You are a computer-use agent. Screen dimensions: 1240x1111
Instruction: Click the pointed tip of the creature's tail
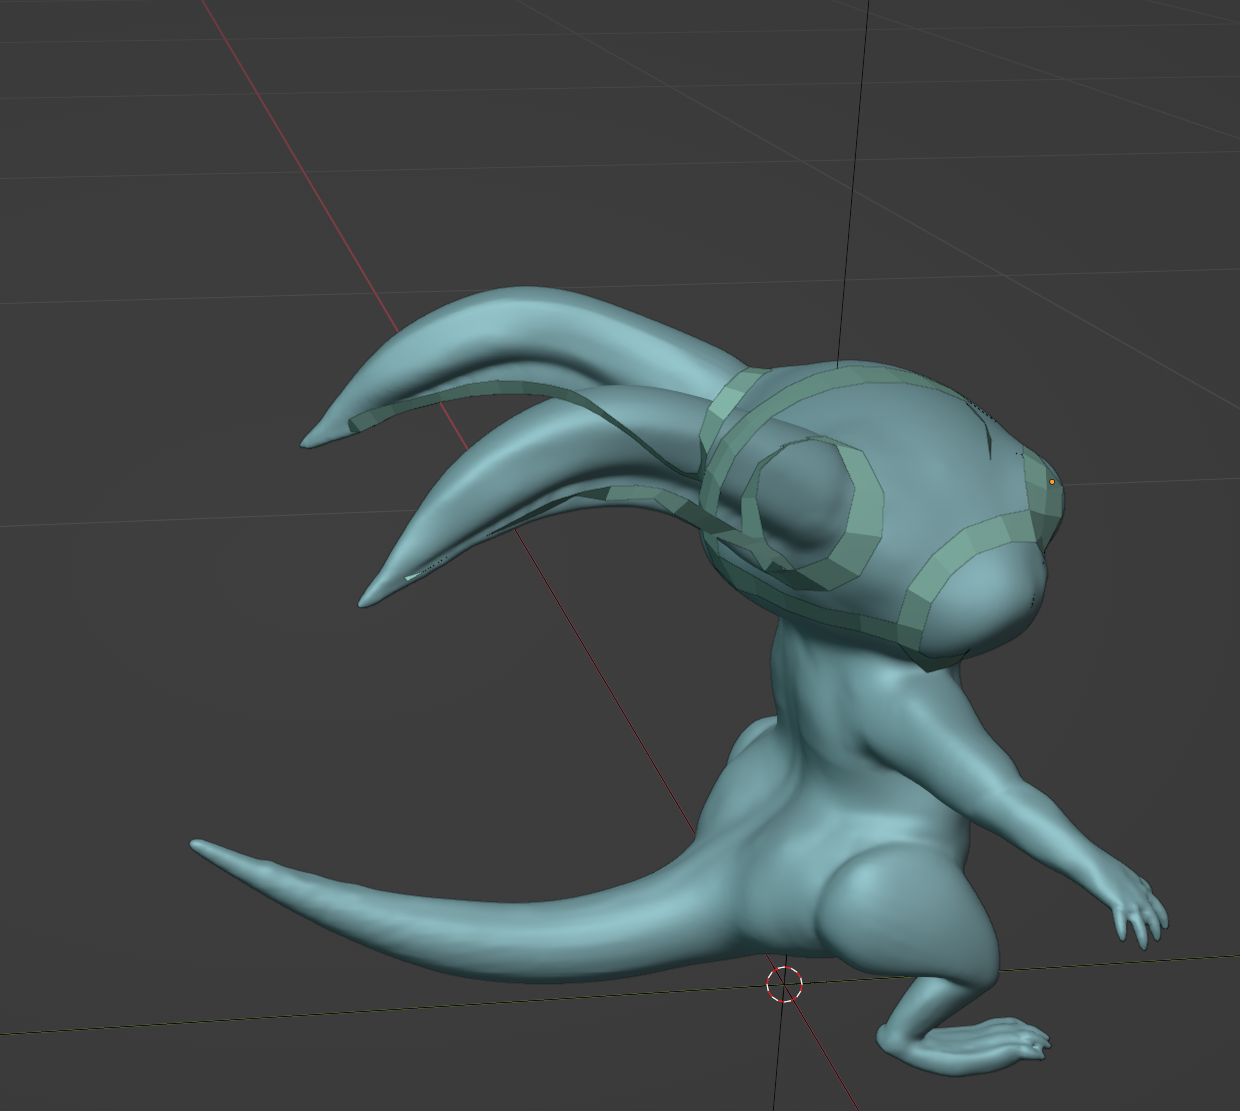point(197,845)
